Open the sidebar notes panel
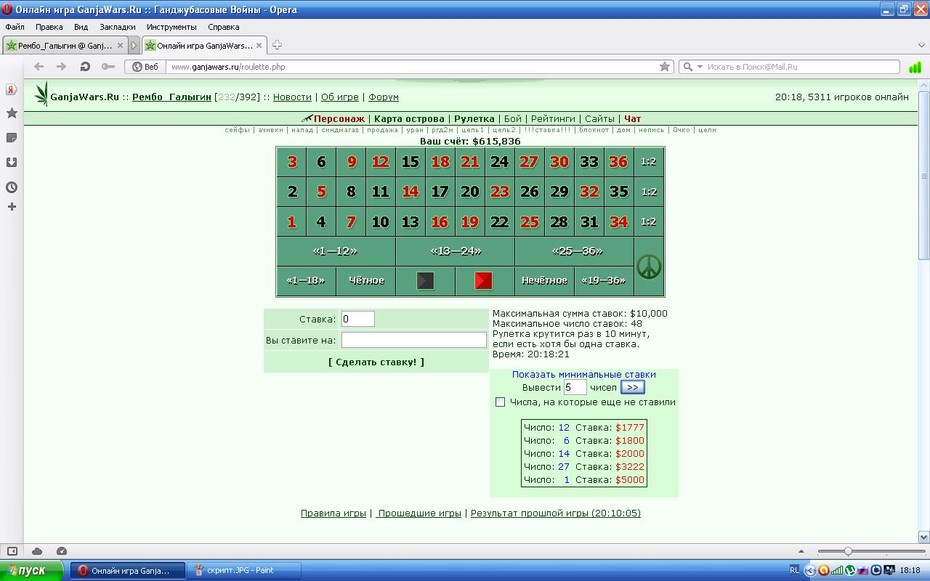The height and width of the screenshot is (581, 930). 11,138
